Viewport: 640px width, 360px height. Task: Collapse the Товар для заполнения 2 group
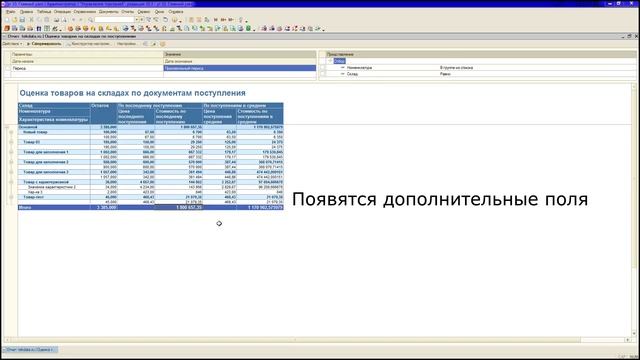coord(11,162)
